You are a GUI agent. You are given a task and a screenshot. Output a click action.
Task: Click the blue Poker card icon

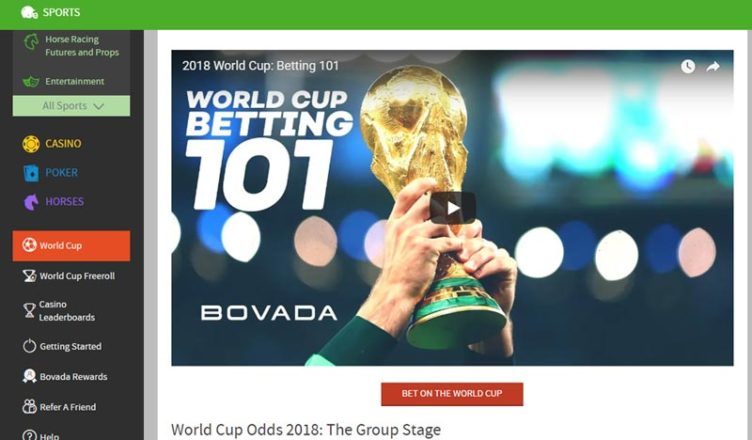31,173
